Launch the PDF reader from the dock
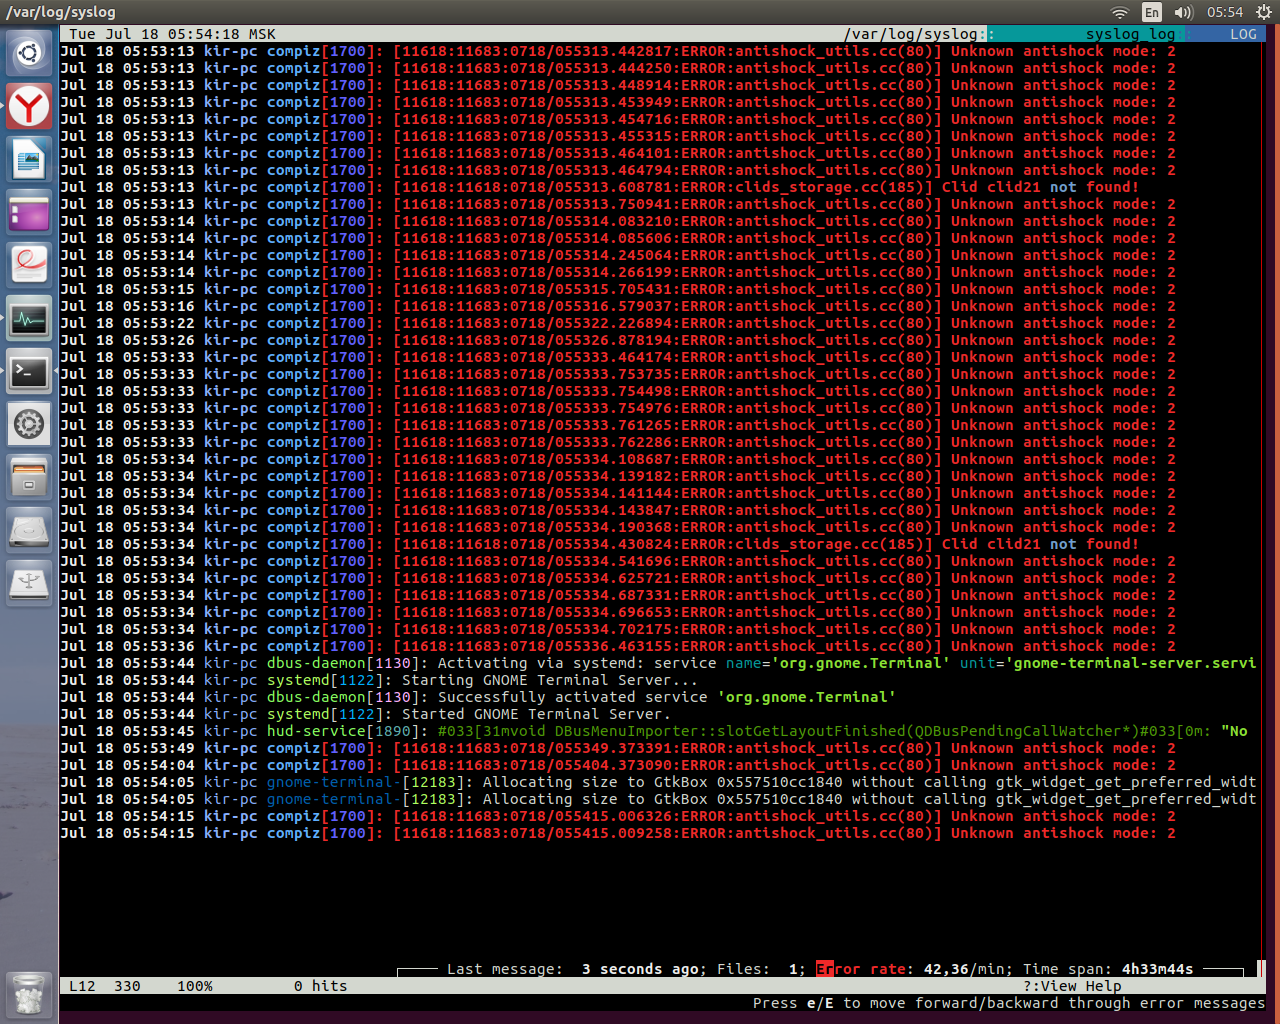 pyautogui.click(x=29, y=266)
